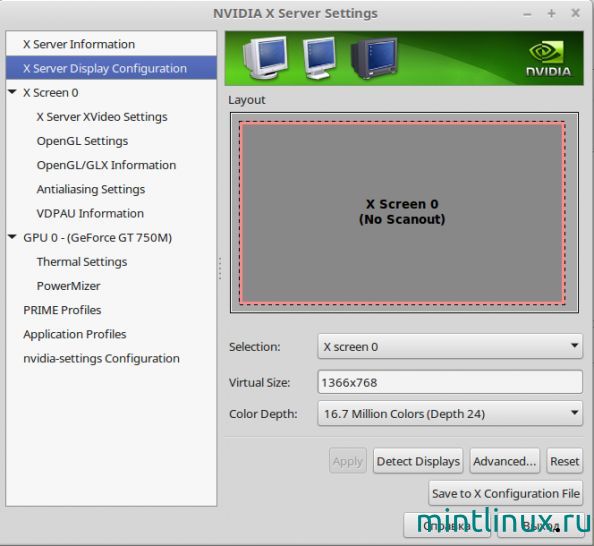
Task: Close the NVIDIA X Server Settings window
Action: tap(575, 13)
